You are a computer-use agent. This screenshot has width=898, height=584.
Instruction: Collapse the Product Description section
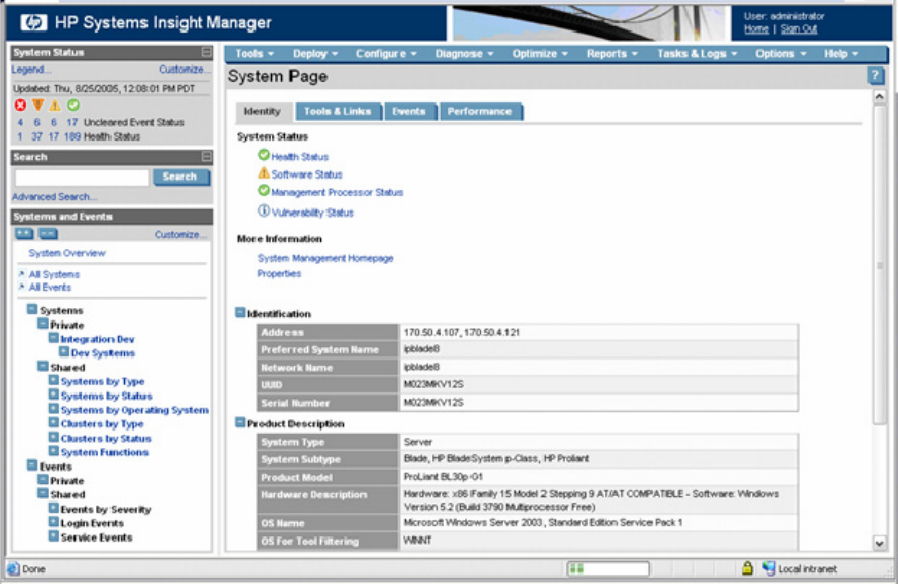(241, 423)
